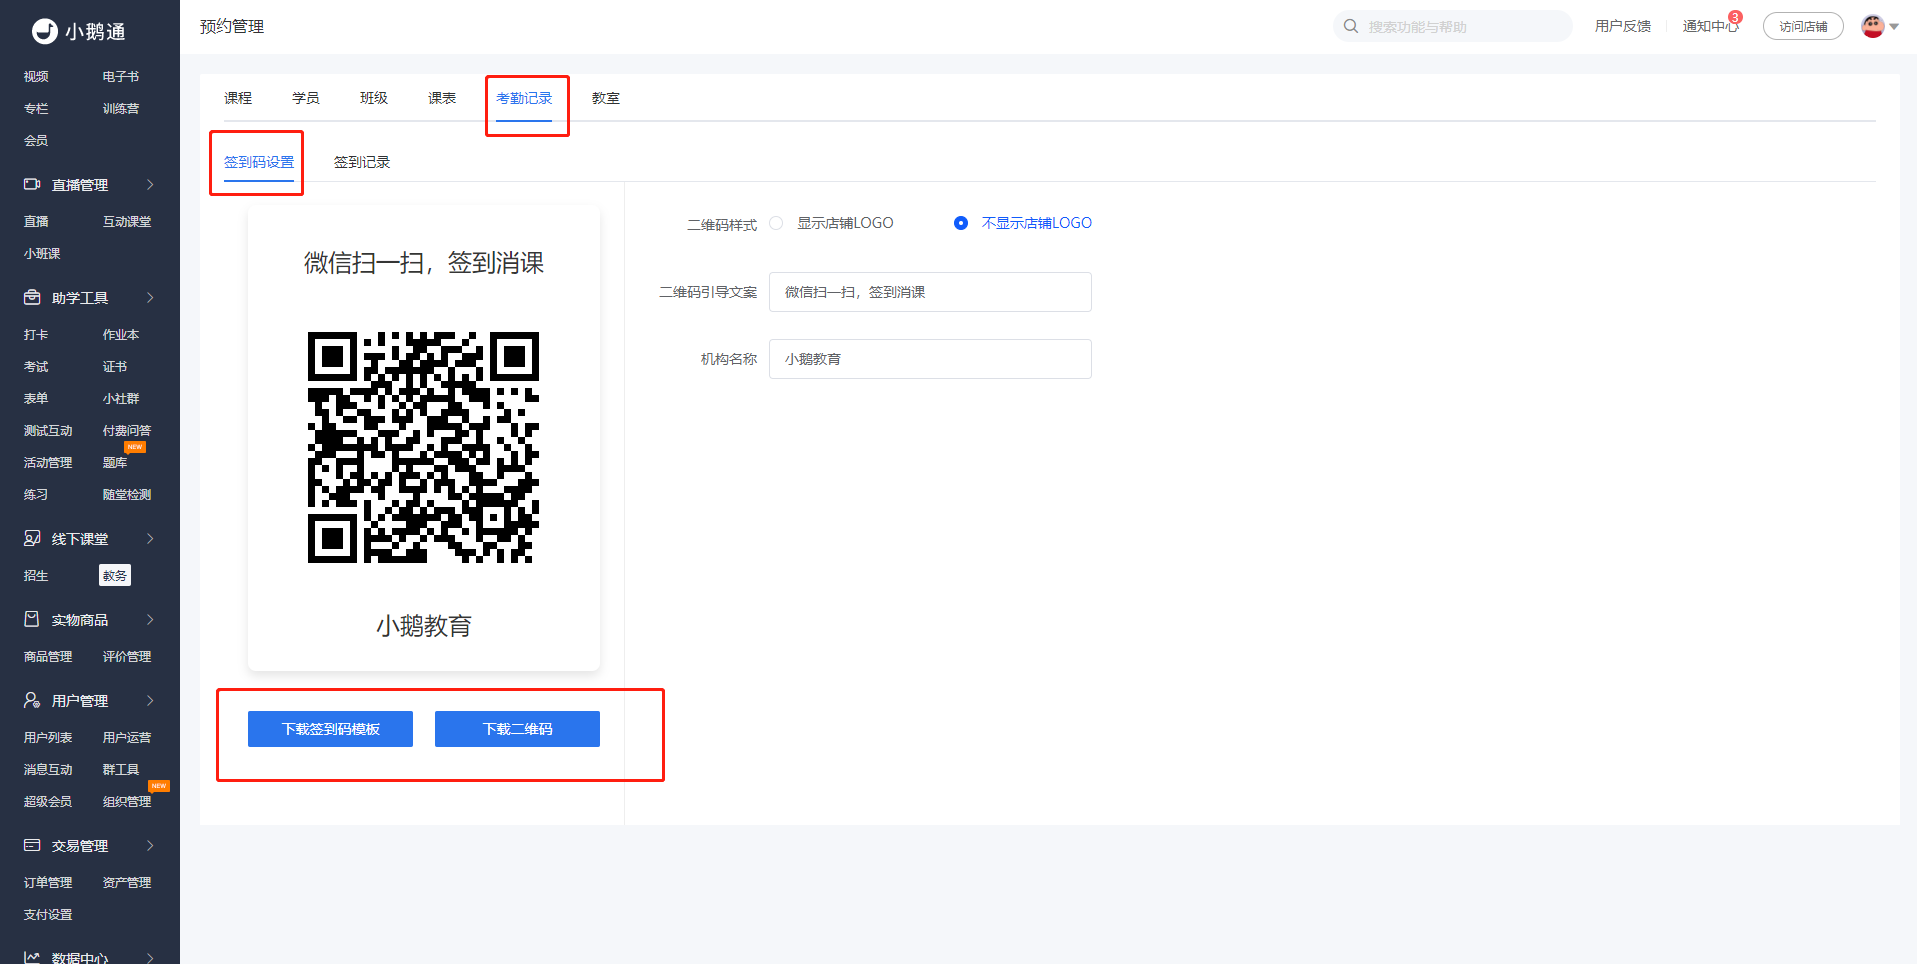Switch to the 考勤记录 tab
Image resolution: width=1917 pixels, height=964 pixels.
524,98
